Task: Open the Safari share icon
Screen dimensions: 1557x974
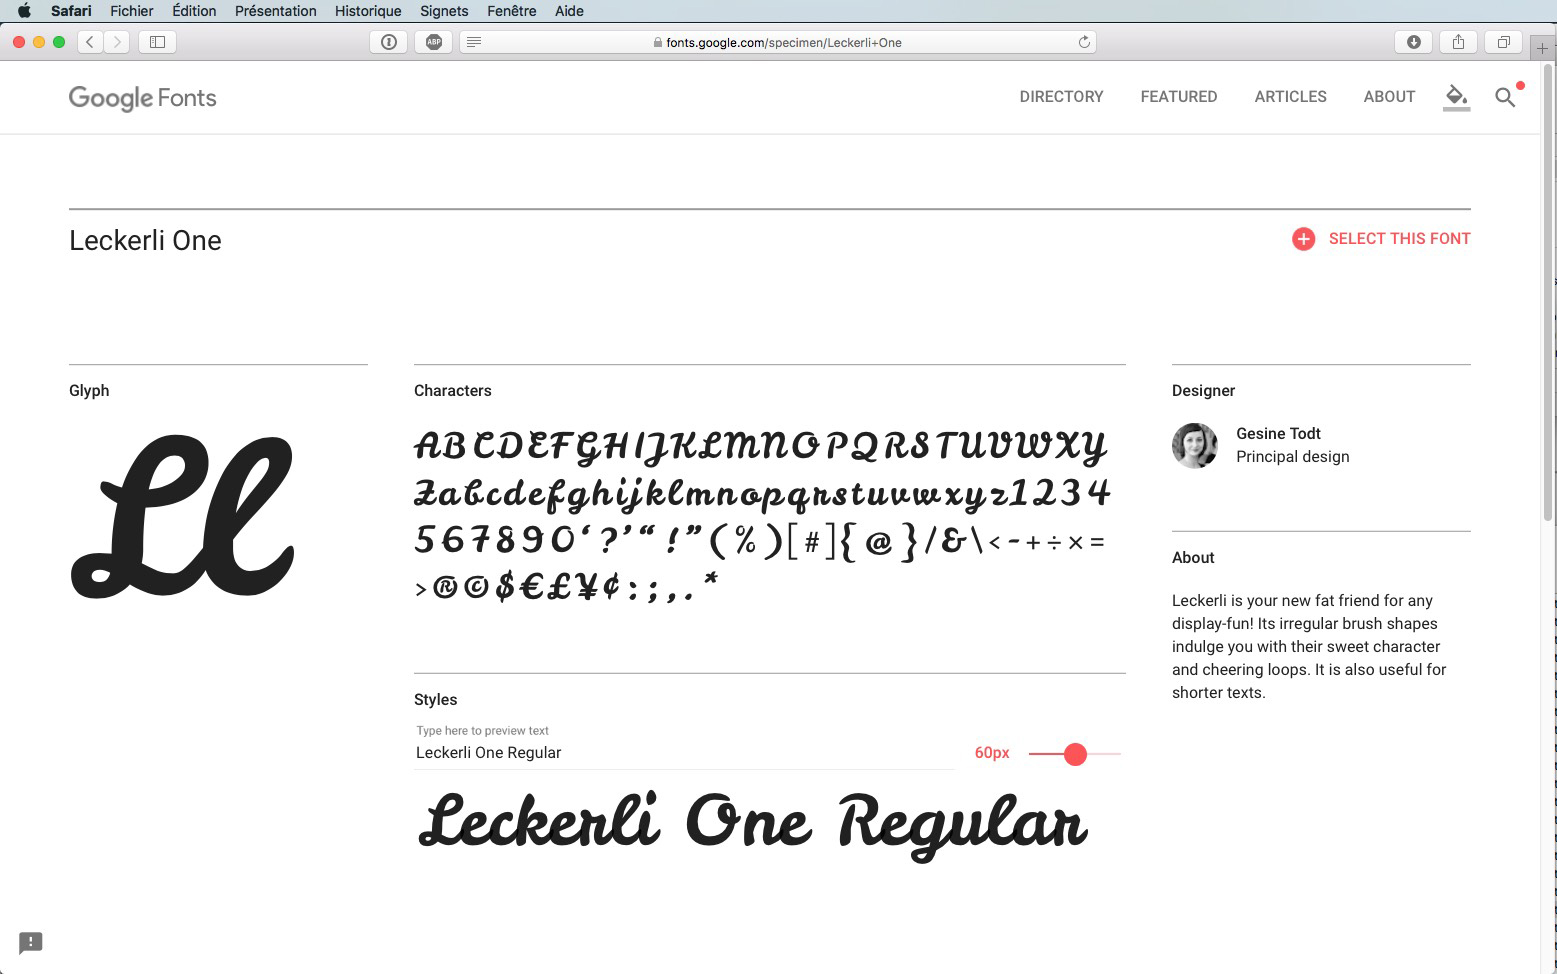Action: click(1458, 42)
